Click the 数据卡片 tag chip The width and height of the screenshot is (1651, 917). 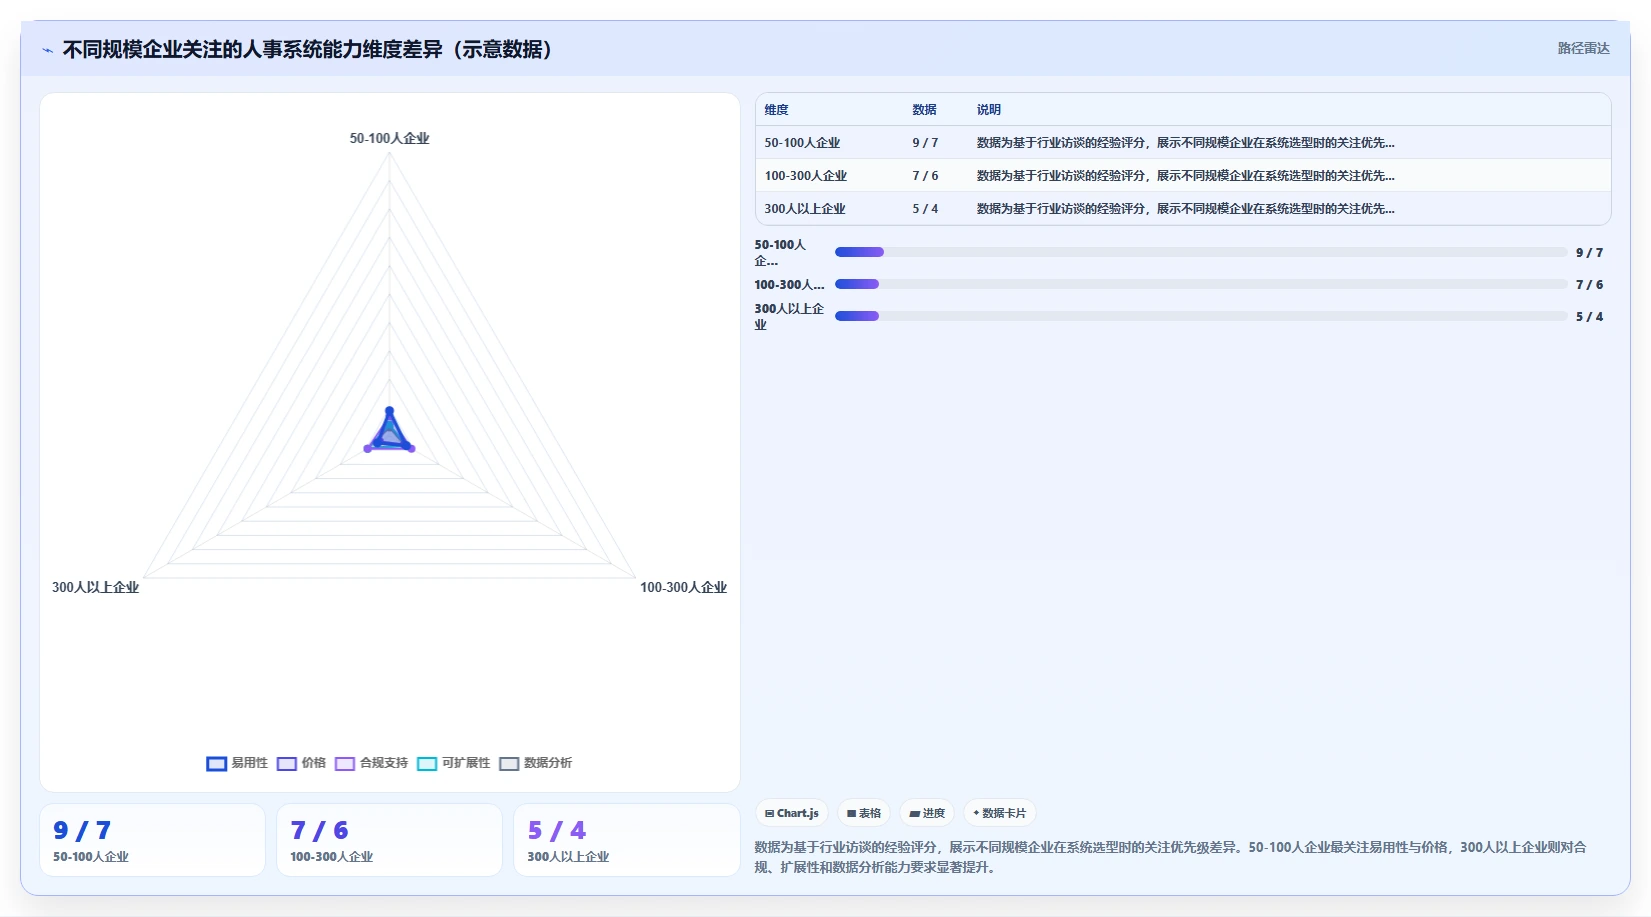1000,813
